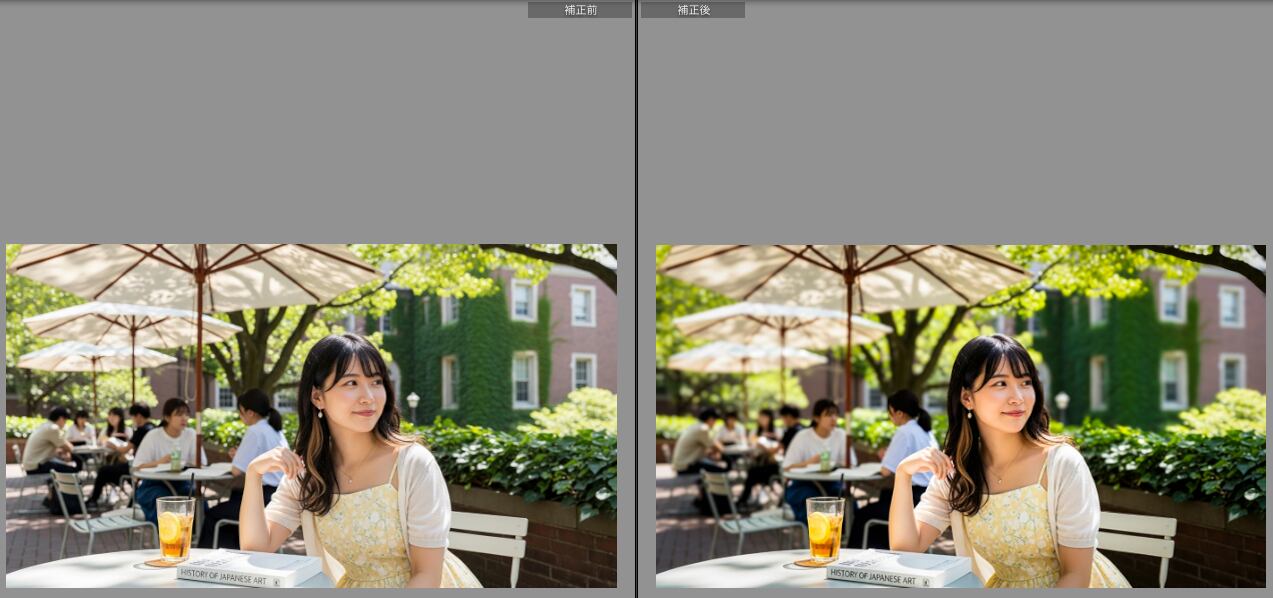The width and height of the screenshot is (1273, 598).
Task: Click the 補正後 label
Action: click(x=693, y=10)
